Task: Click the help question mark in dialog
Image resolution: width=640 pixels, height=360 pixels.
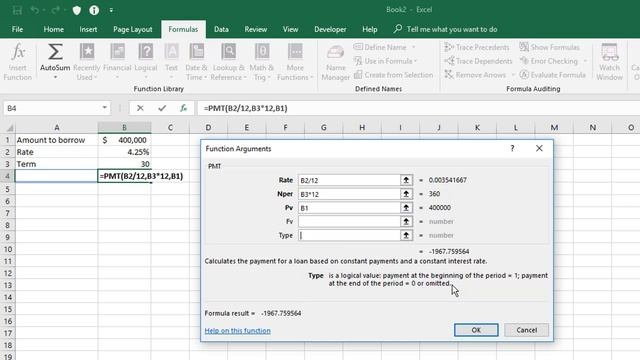Action: (x=512, y=149)
